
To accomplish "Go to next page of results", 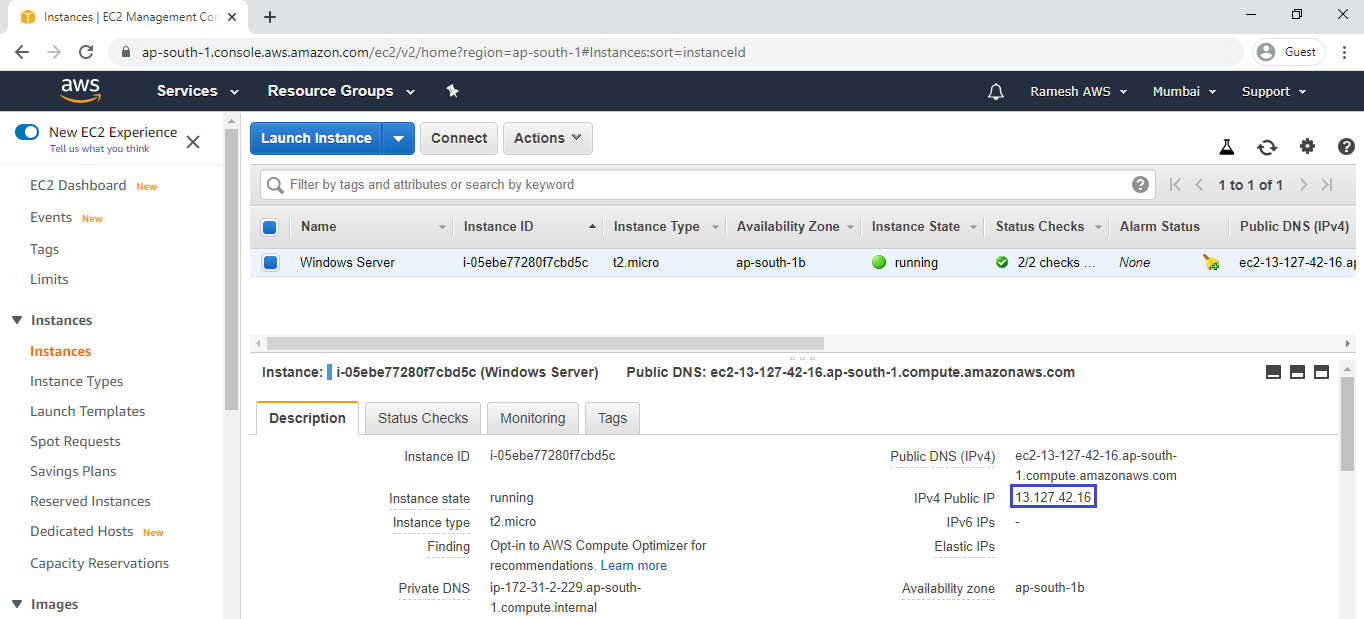I will [1303, 185].
